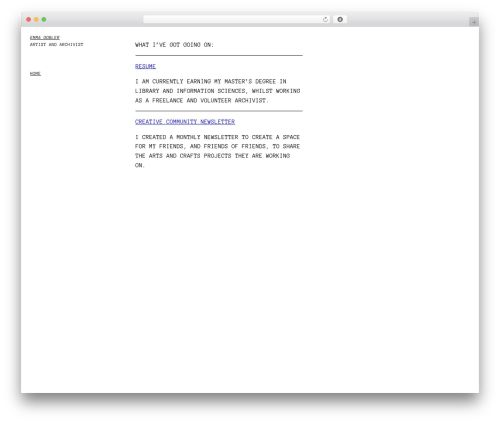The width and height of the screenshot is (500, 423).
Task: Click the paragraph about the monthly newsletter
Action: 217,151
